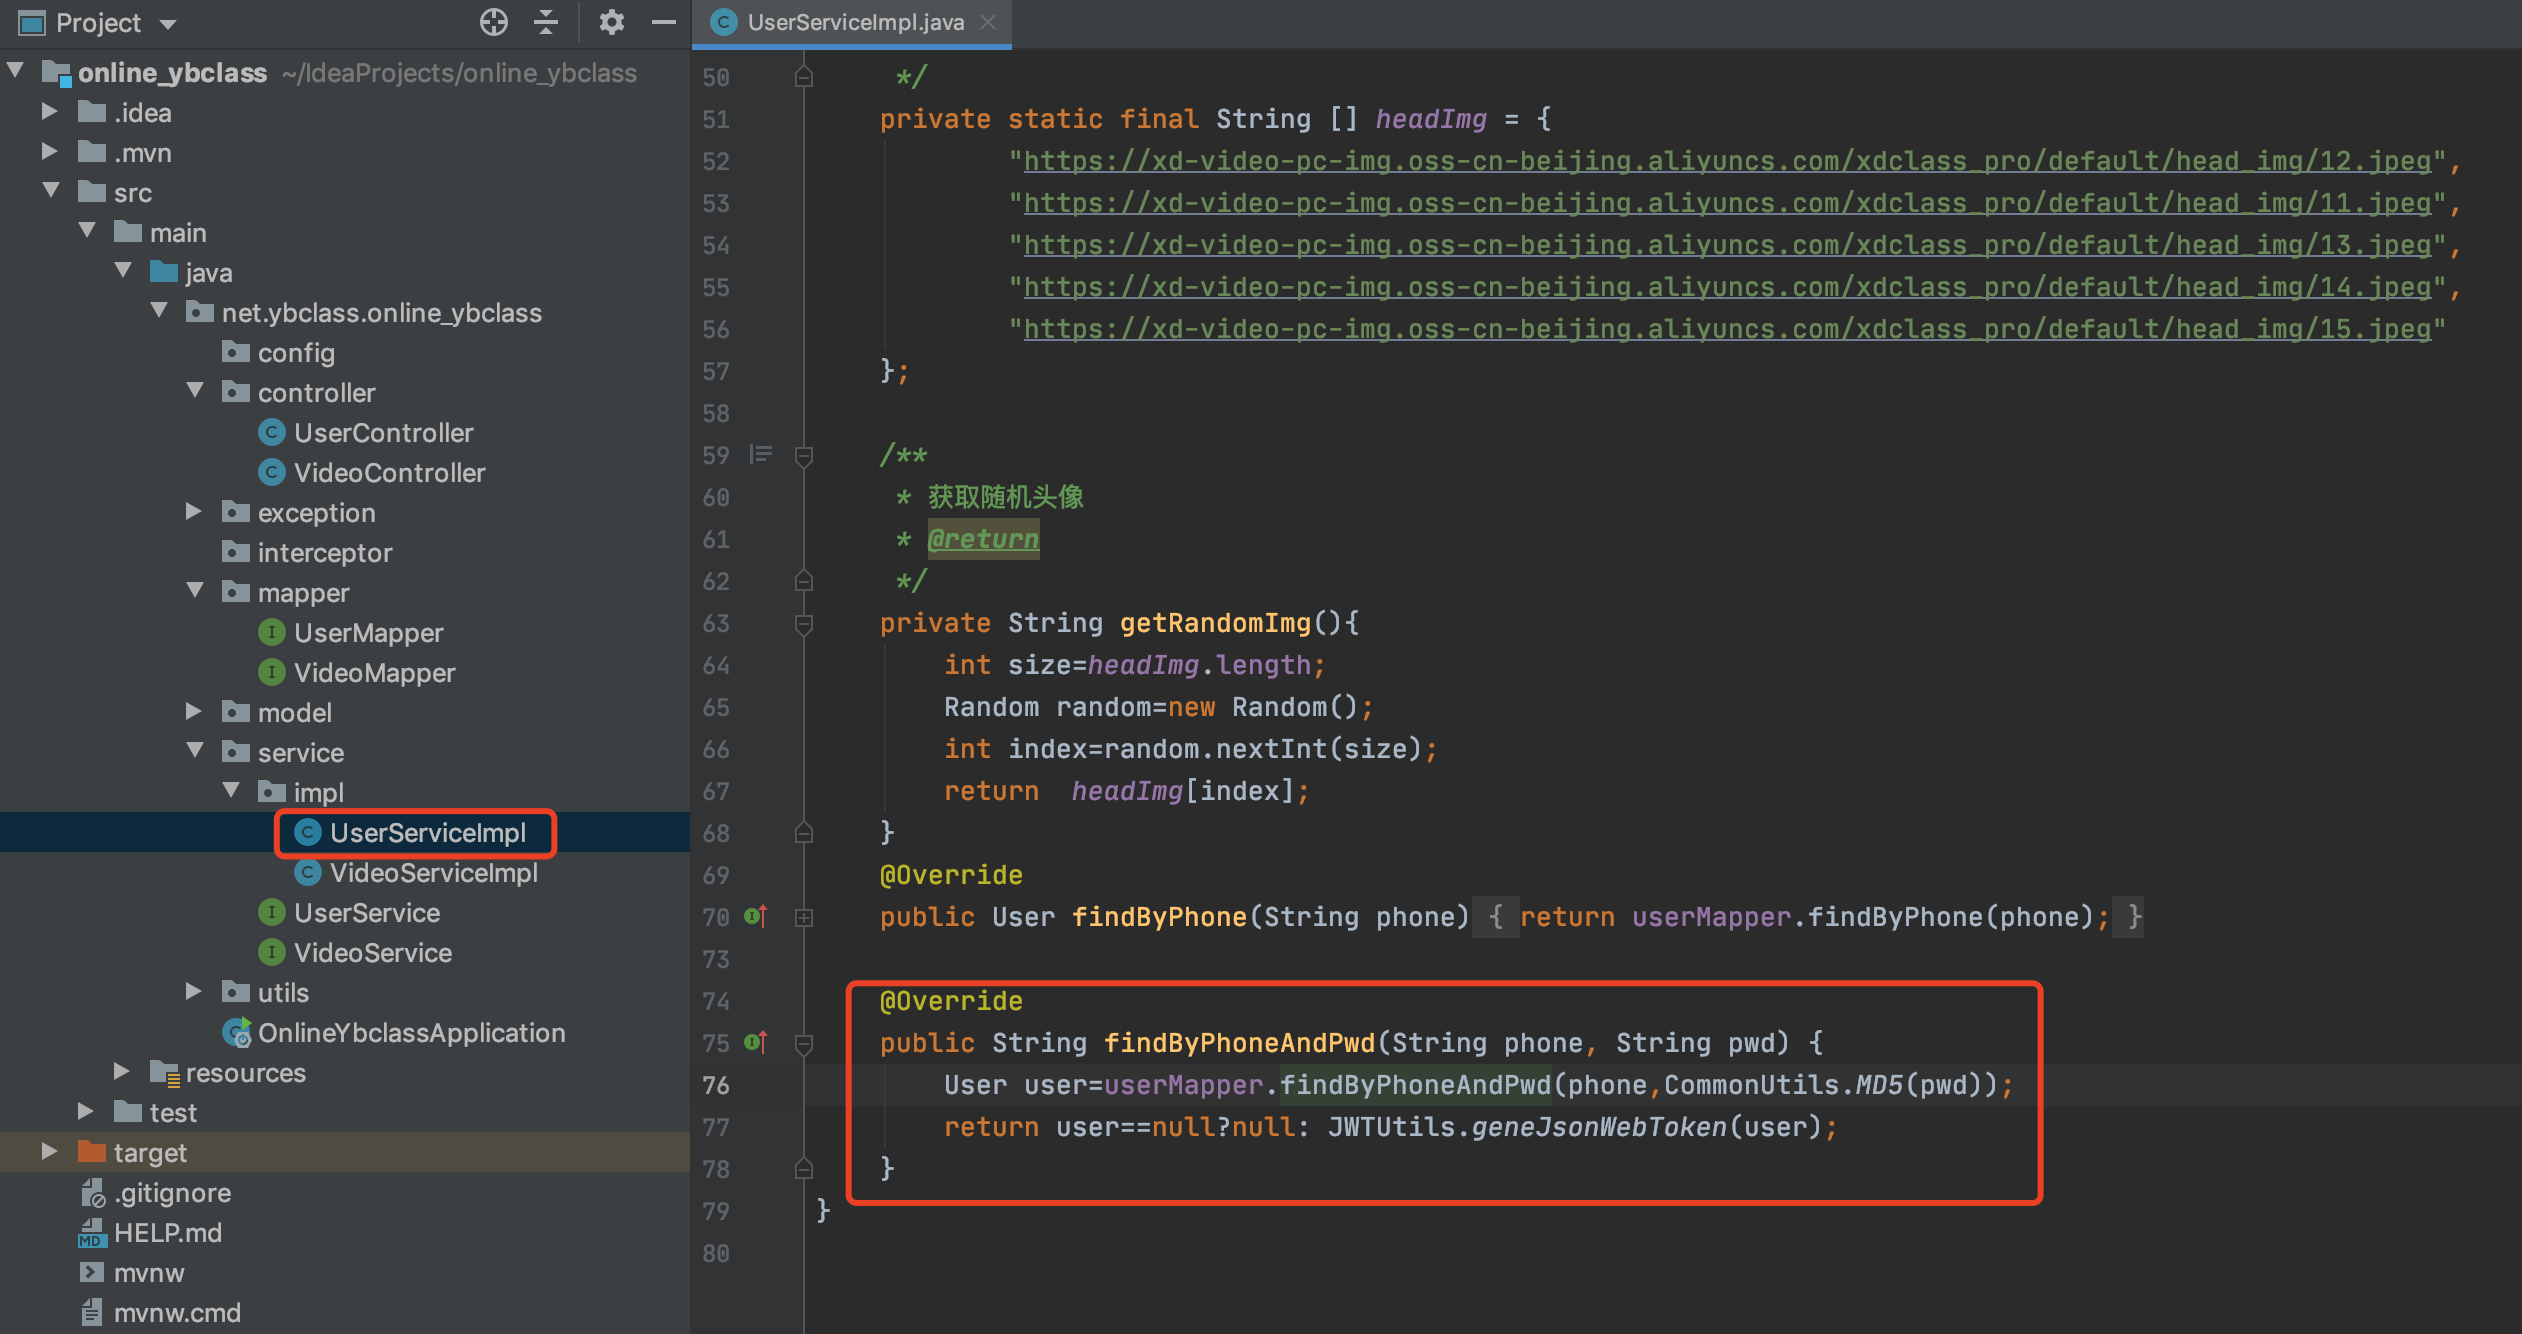Click implements gutter icon on line 75
Image resolution: width=2522 pixels, height=1334 pixels.
[x=756, y=1042]
